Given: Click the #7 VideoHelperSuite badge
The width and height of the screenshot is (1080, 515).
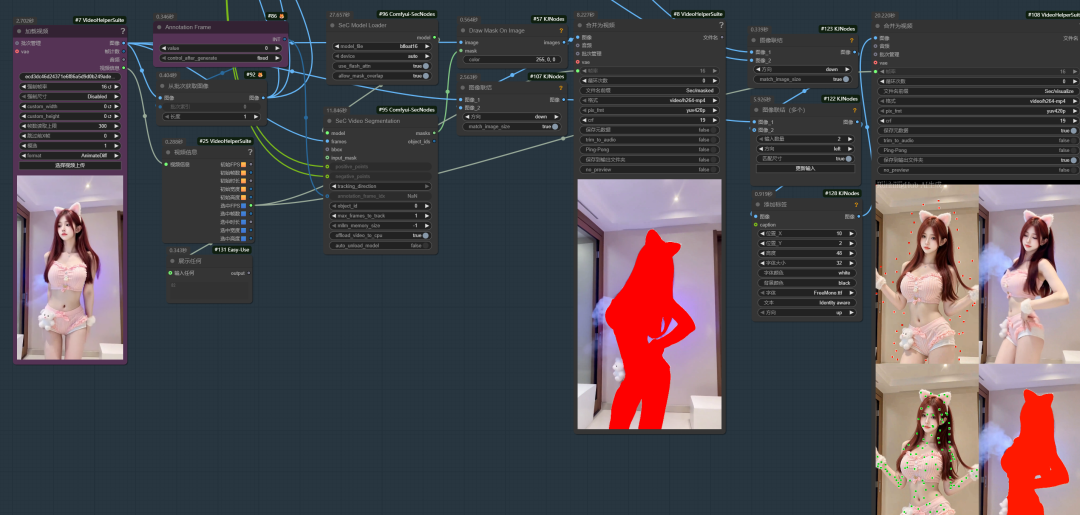Looking at the screenshot, I should 99,20.
